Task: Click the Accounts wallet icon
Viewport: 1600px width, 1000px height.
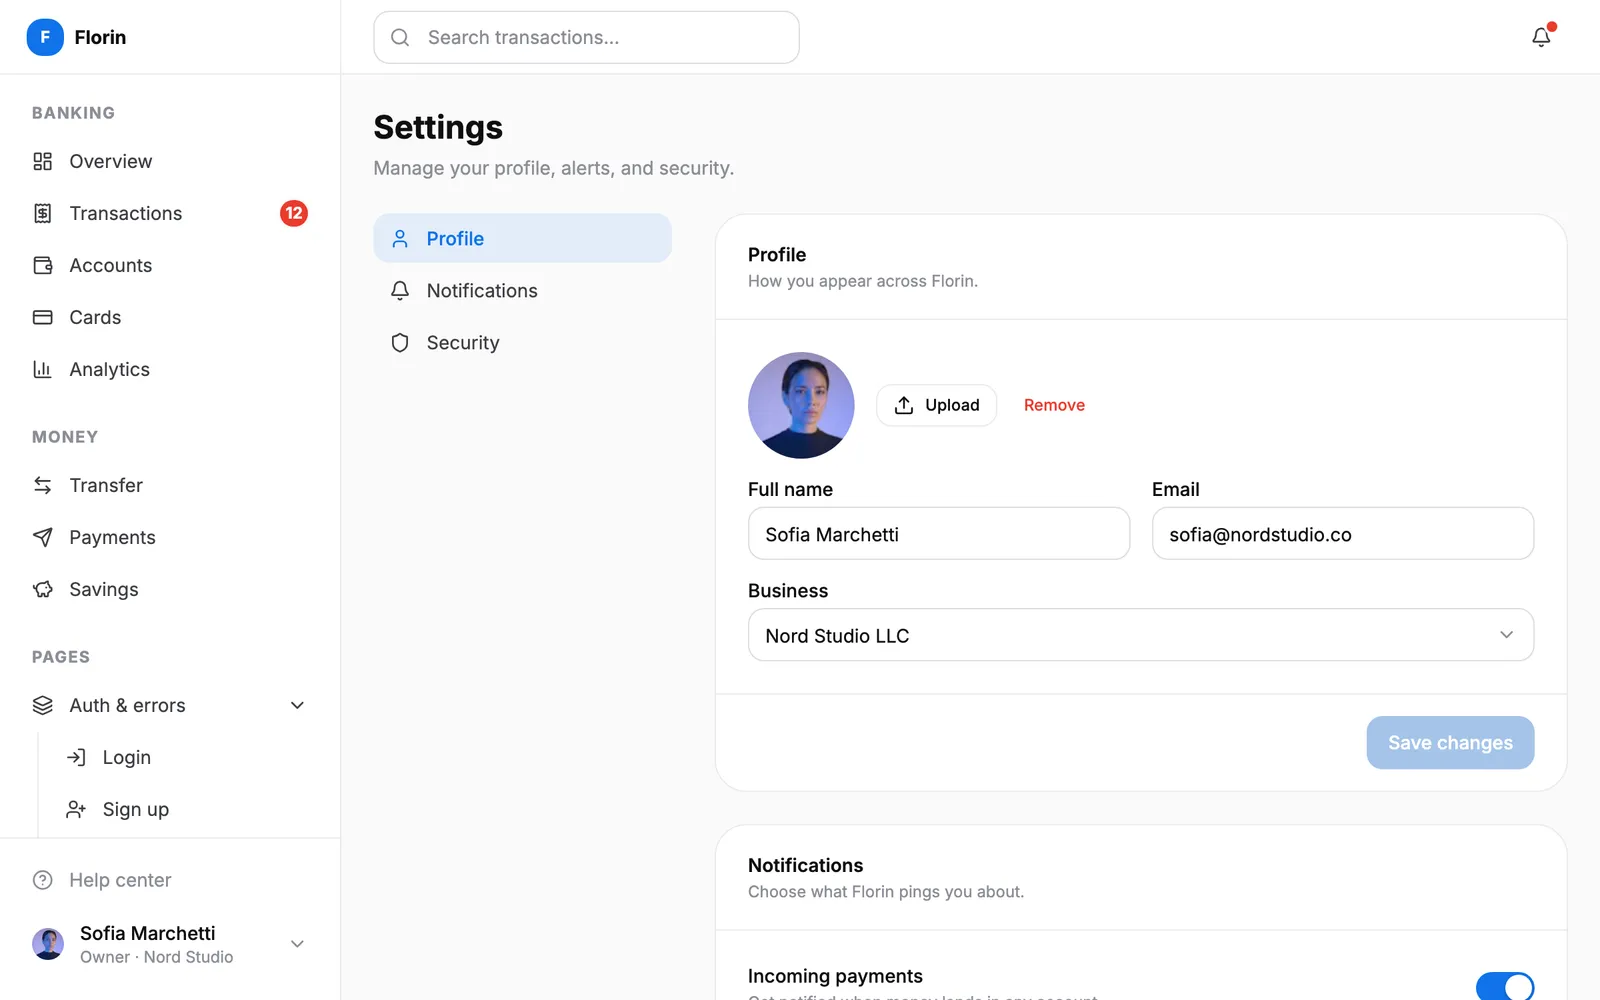Action: click(x=42, y=265)
